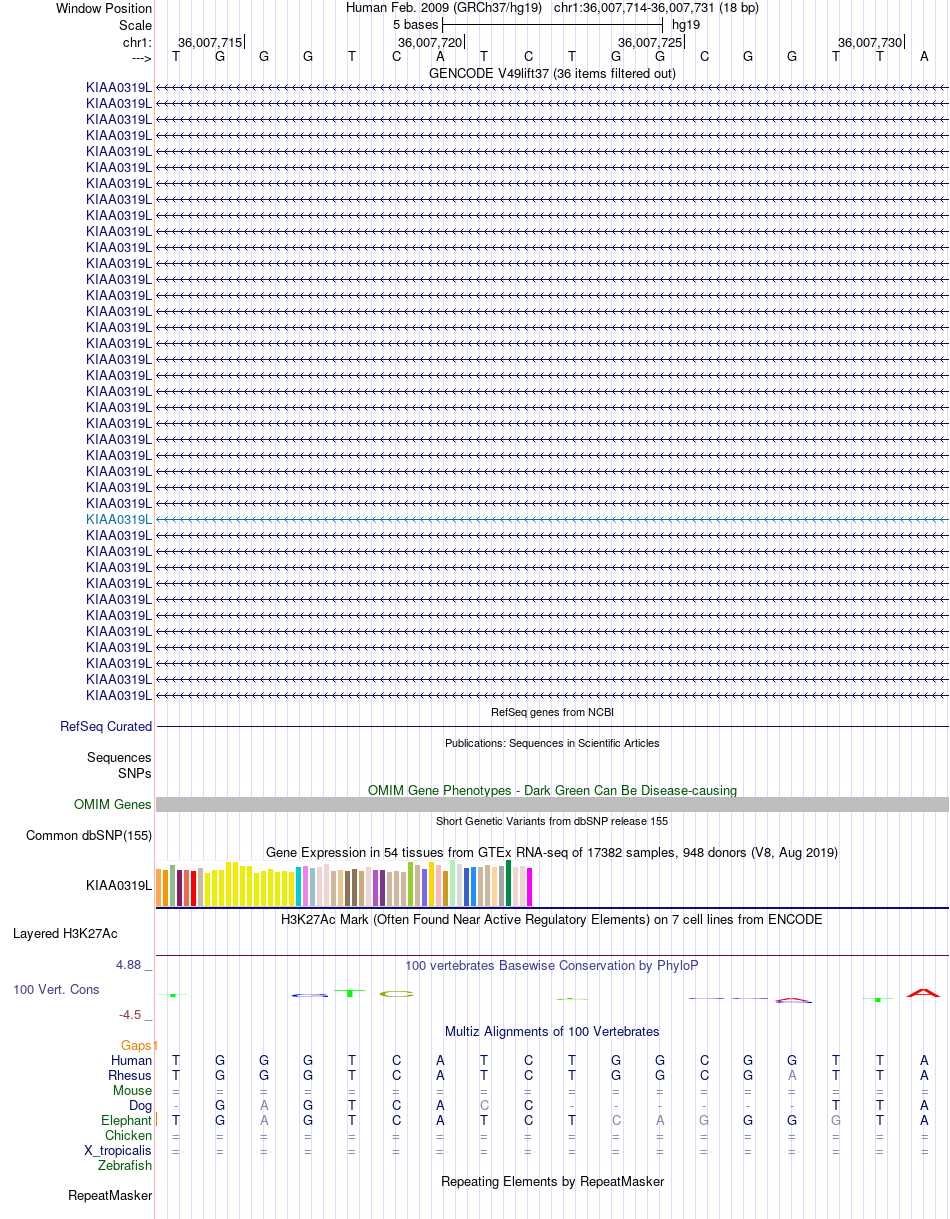Click the KIAA0319L label beside GTEx bars
The height and width of the screenshot is (1219, 950).
tap(119, 885)
